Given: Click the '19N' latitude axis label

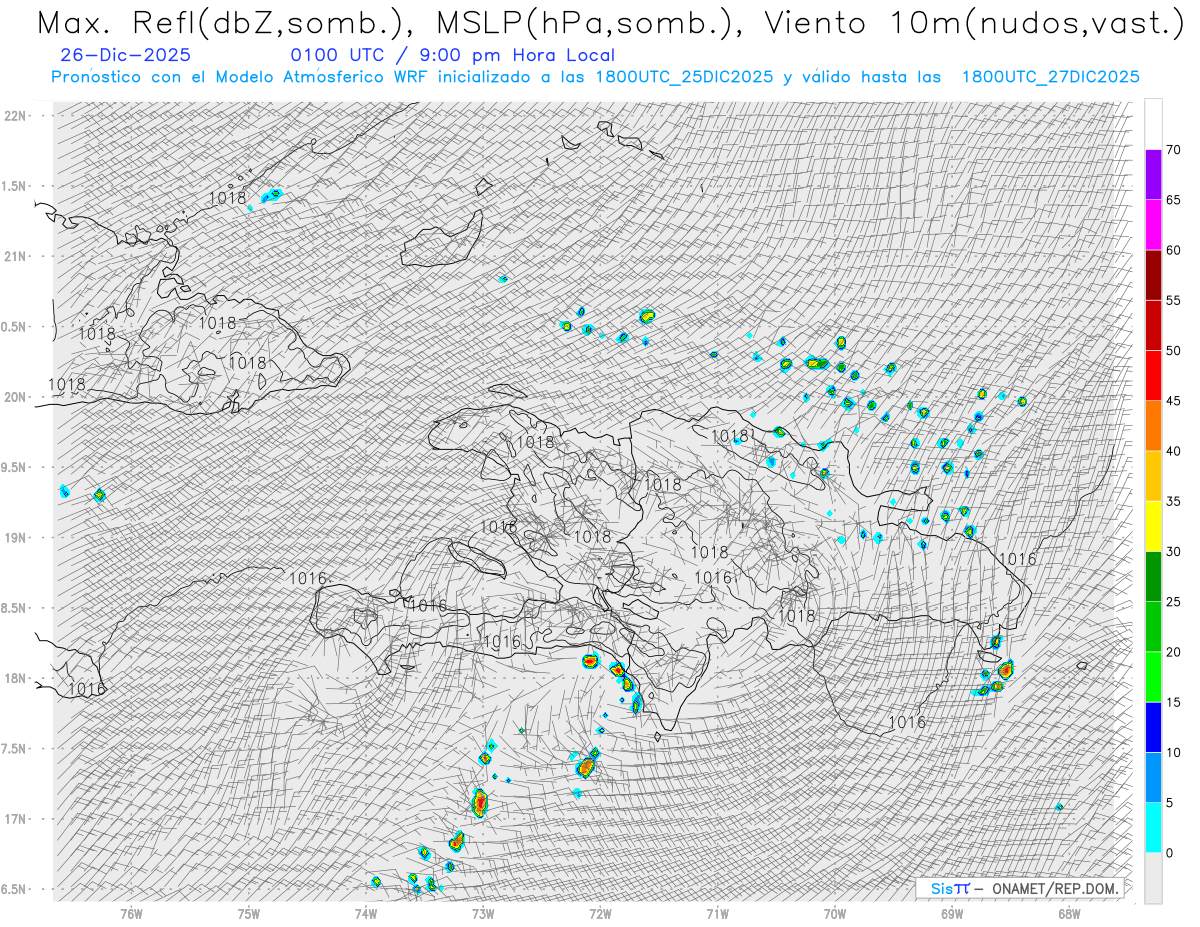Looking at the screenshot, I should [x=15, y=537].
